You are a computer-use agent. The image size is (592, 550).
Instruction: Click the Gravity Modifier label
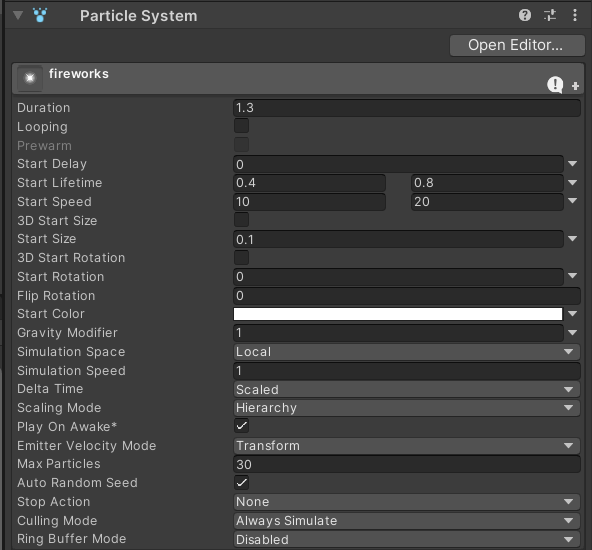tap(67, 333)
